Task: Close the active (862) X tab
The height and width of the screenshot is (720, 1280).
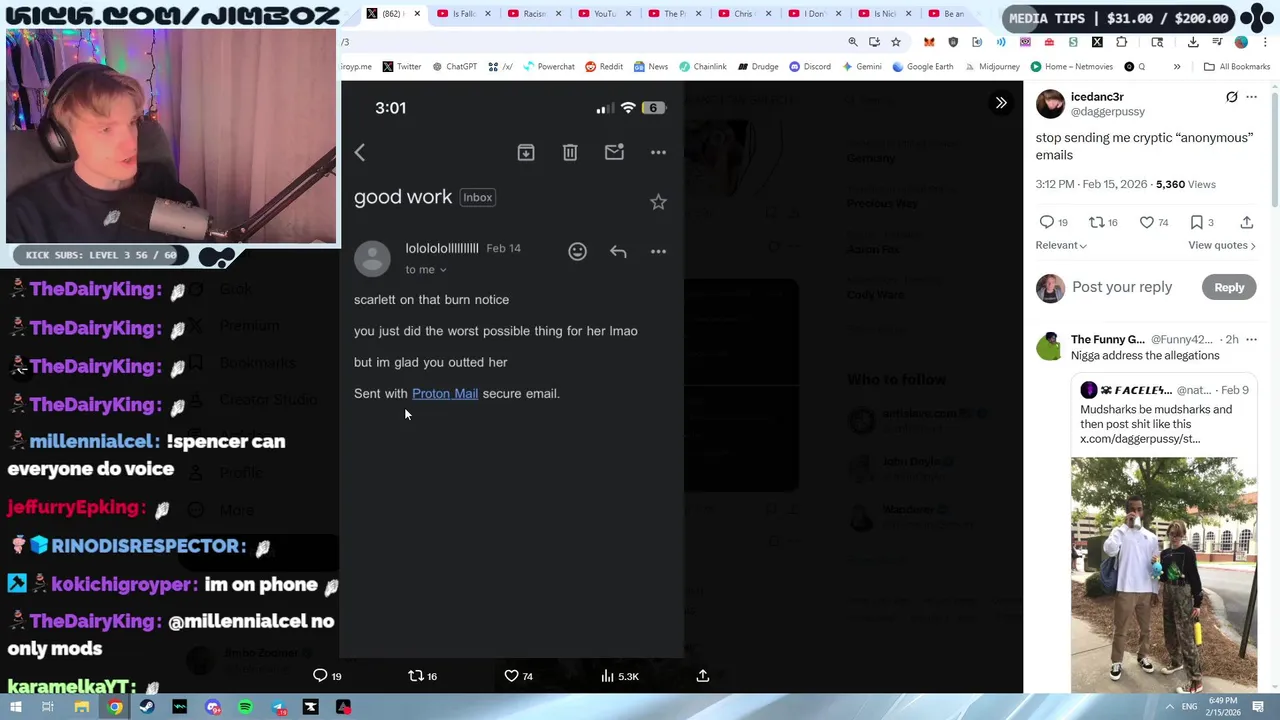Action: click(x=416, y=14)
